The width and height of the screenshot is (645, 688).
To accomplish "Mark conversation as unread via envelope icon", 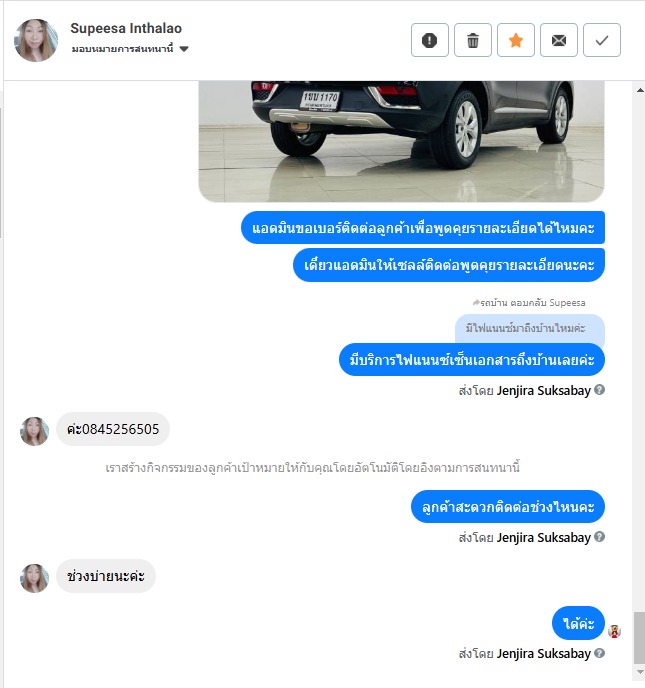I will 559,40.
